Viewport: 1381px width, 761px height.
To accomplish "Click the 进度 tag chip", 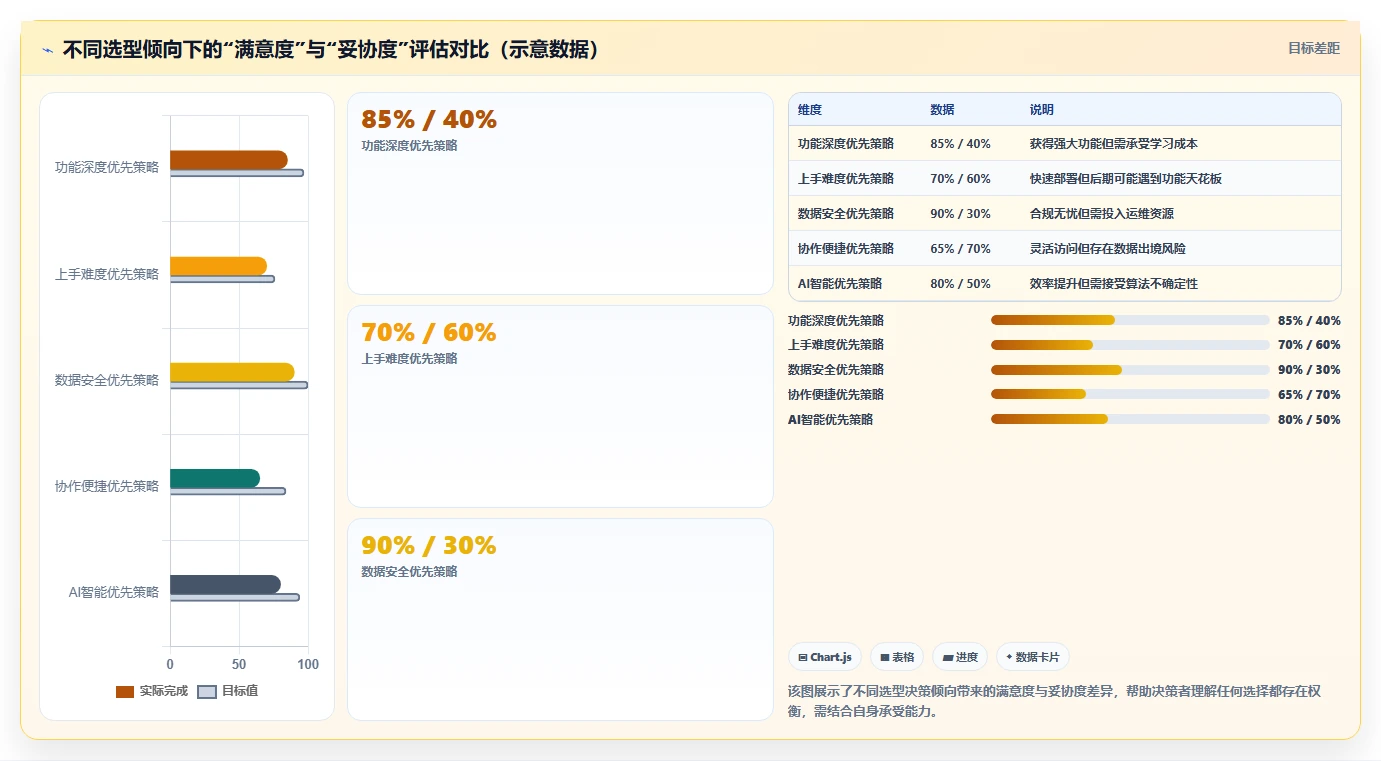I will click(x=960, y=657).
